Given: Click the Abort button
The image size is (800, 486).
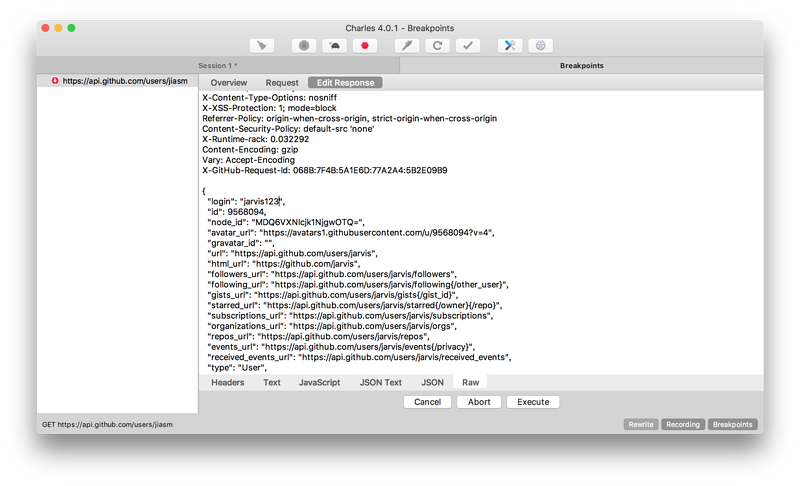Looking at the screenshot, I should coord(479,402).
